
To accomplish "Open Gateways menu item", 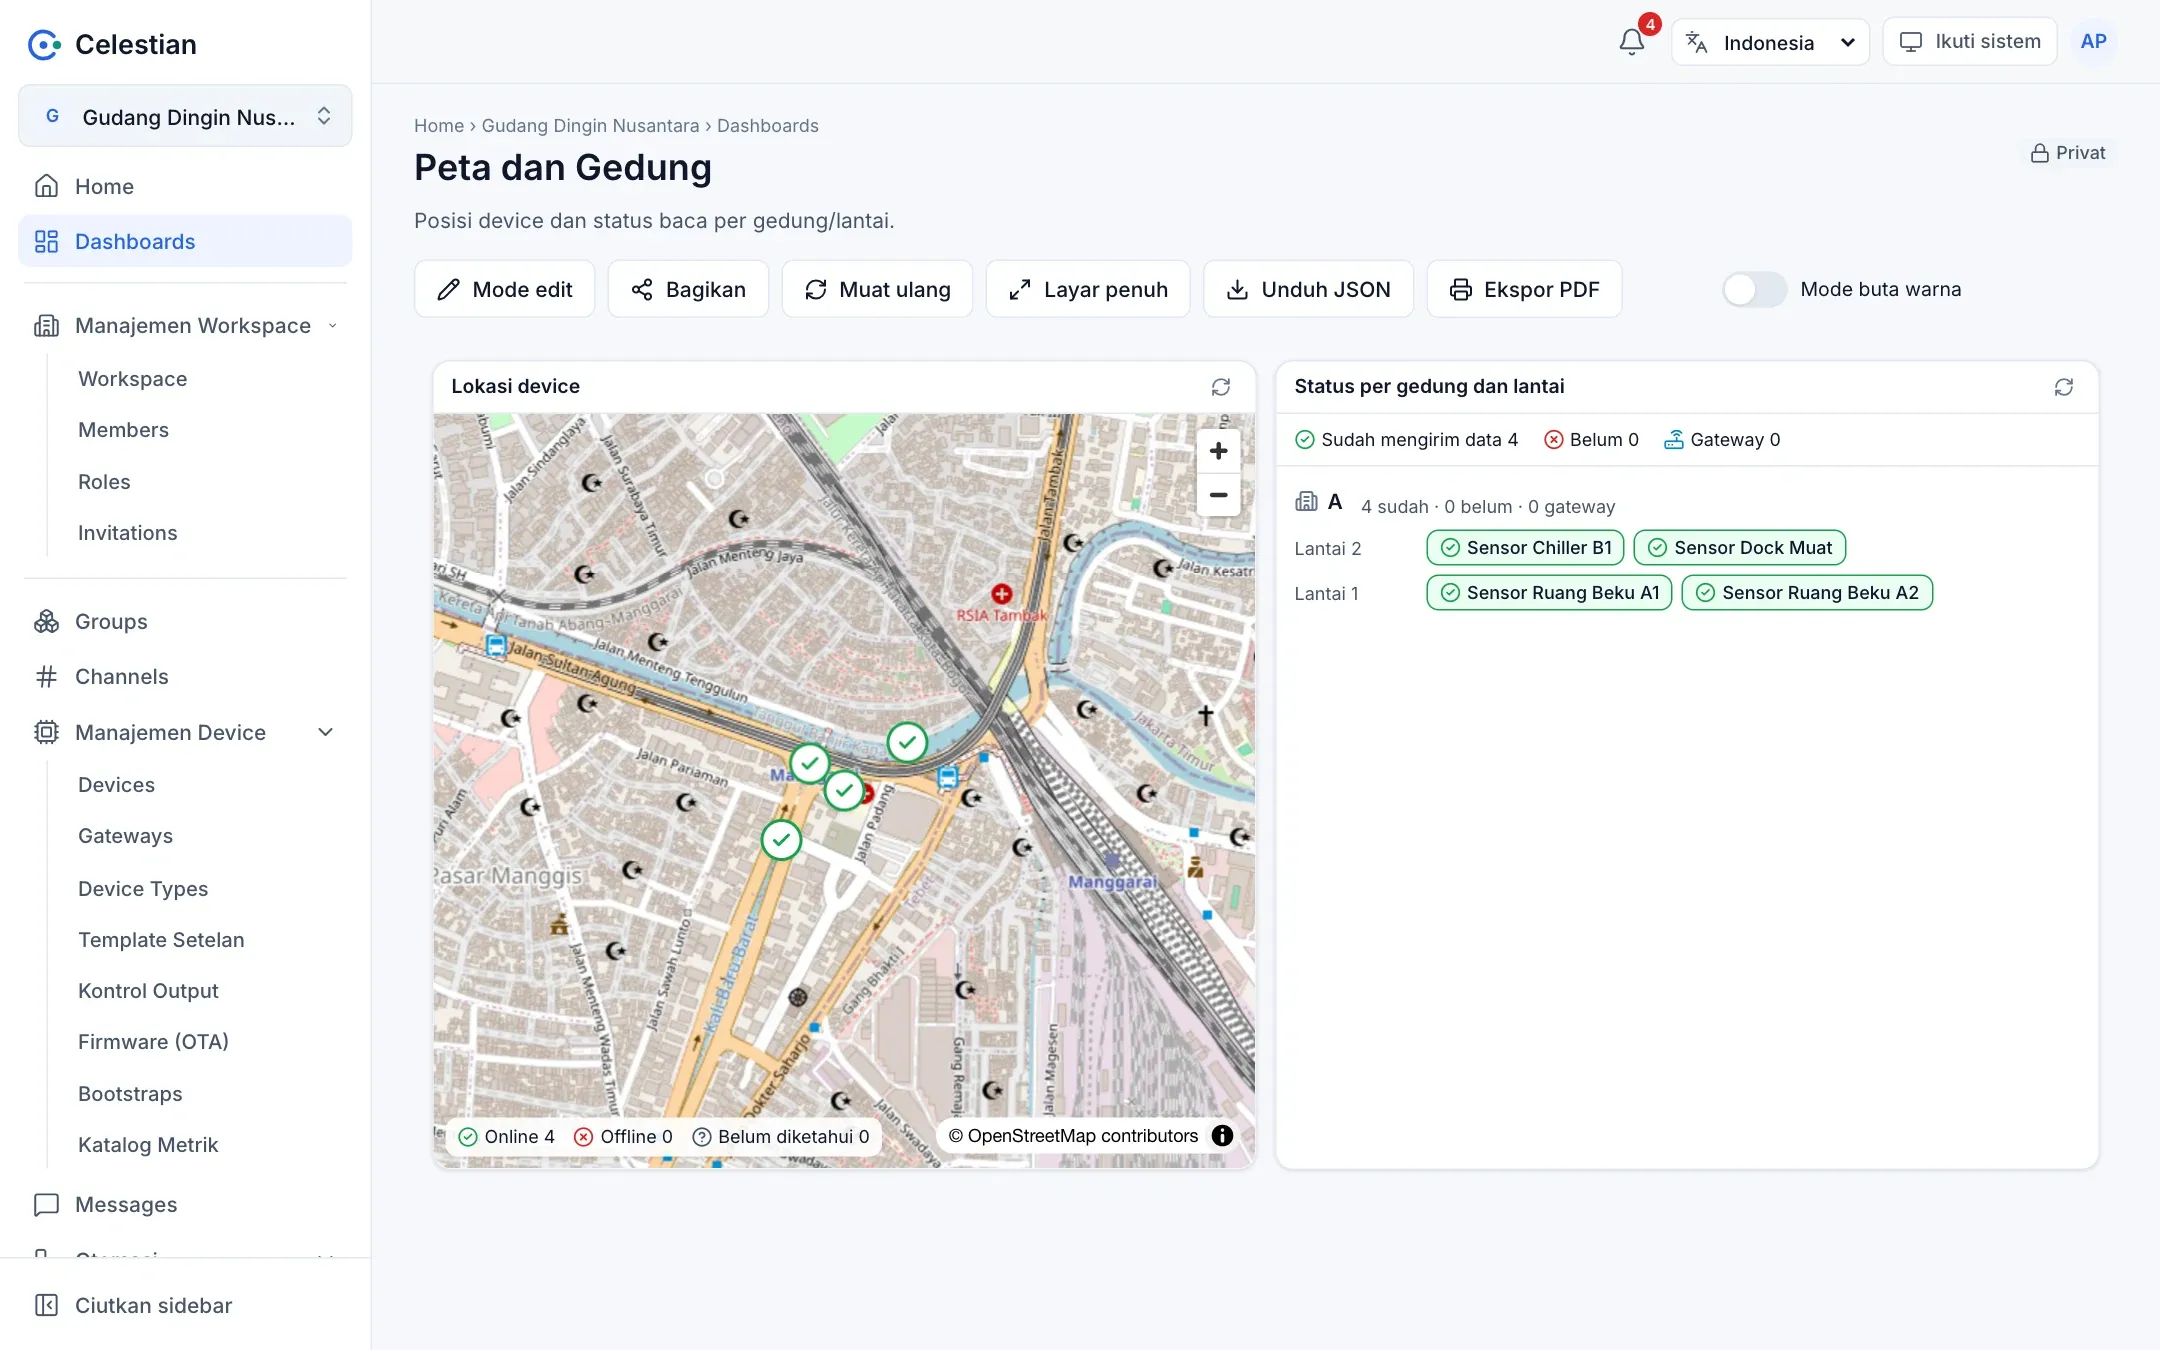I will click(125, 836).
